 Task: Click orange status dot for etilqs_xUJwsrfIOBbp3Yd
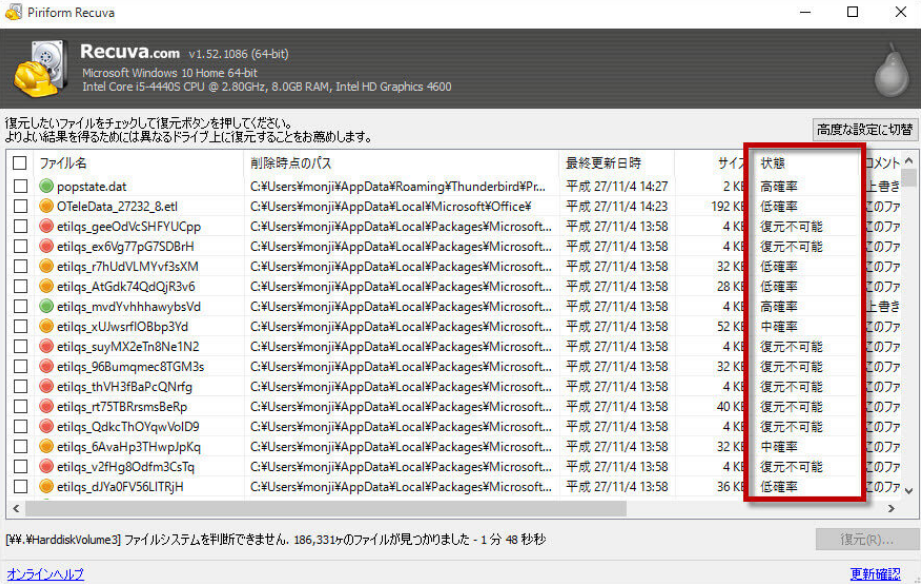46,326
